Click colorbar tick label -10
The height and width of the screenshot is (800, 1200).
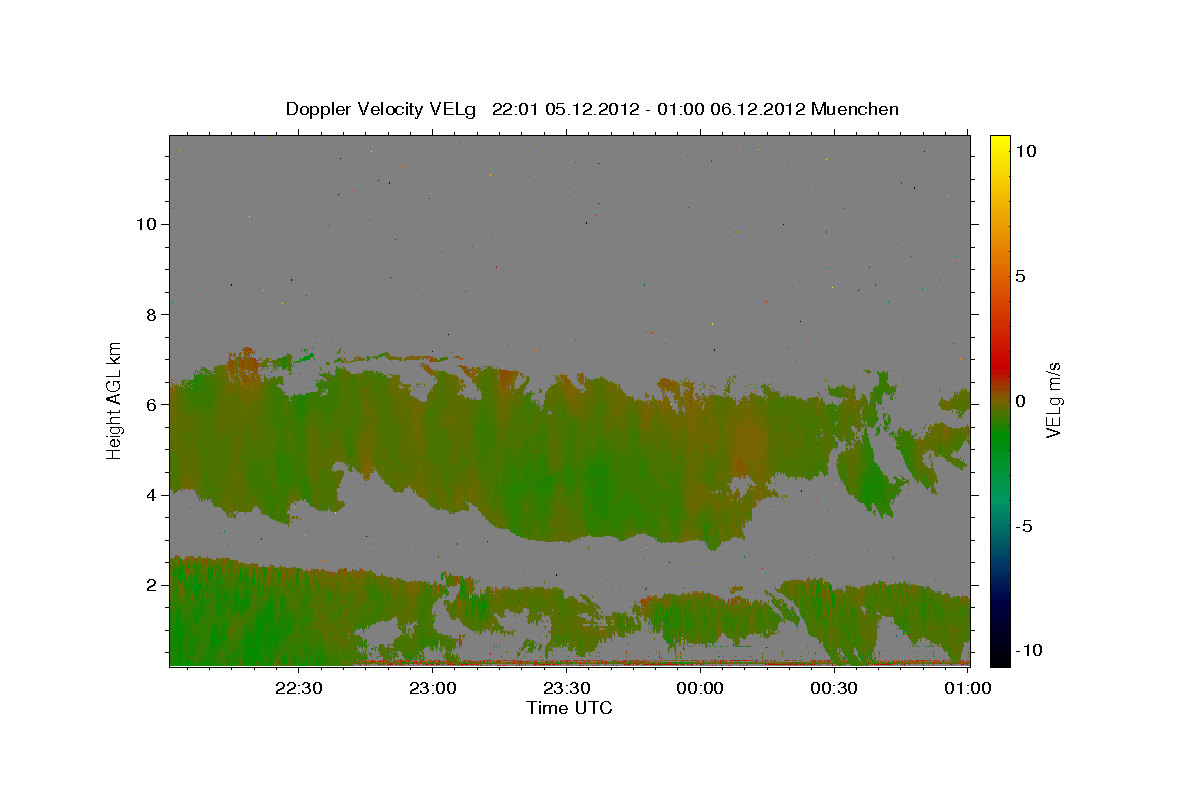pyautogui.click(x=1028, y=650)
